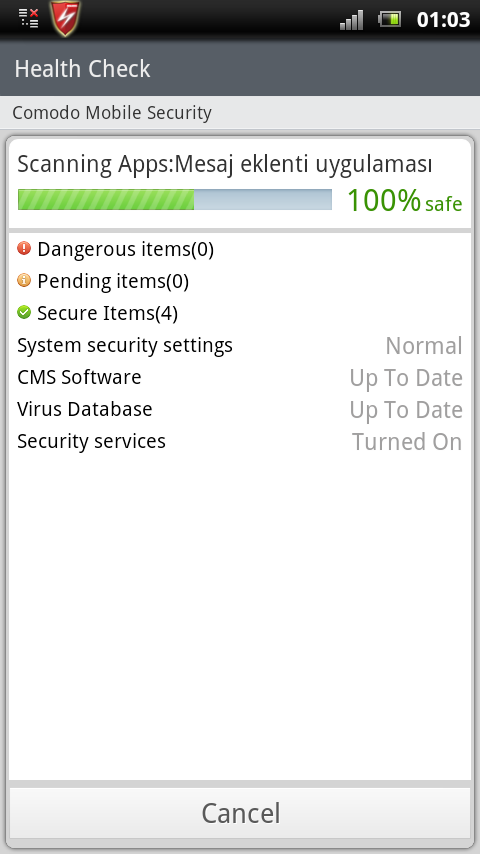Expand the Dangerous items(0) list

pyautogui.click(x=240, y=249)
